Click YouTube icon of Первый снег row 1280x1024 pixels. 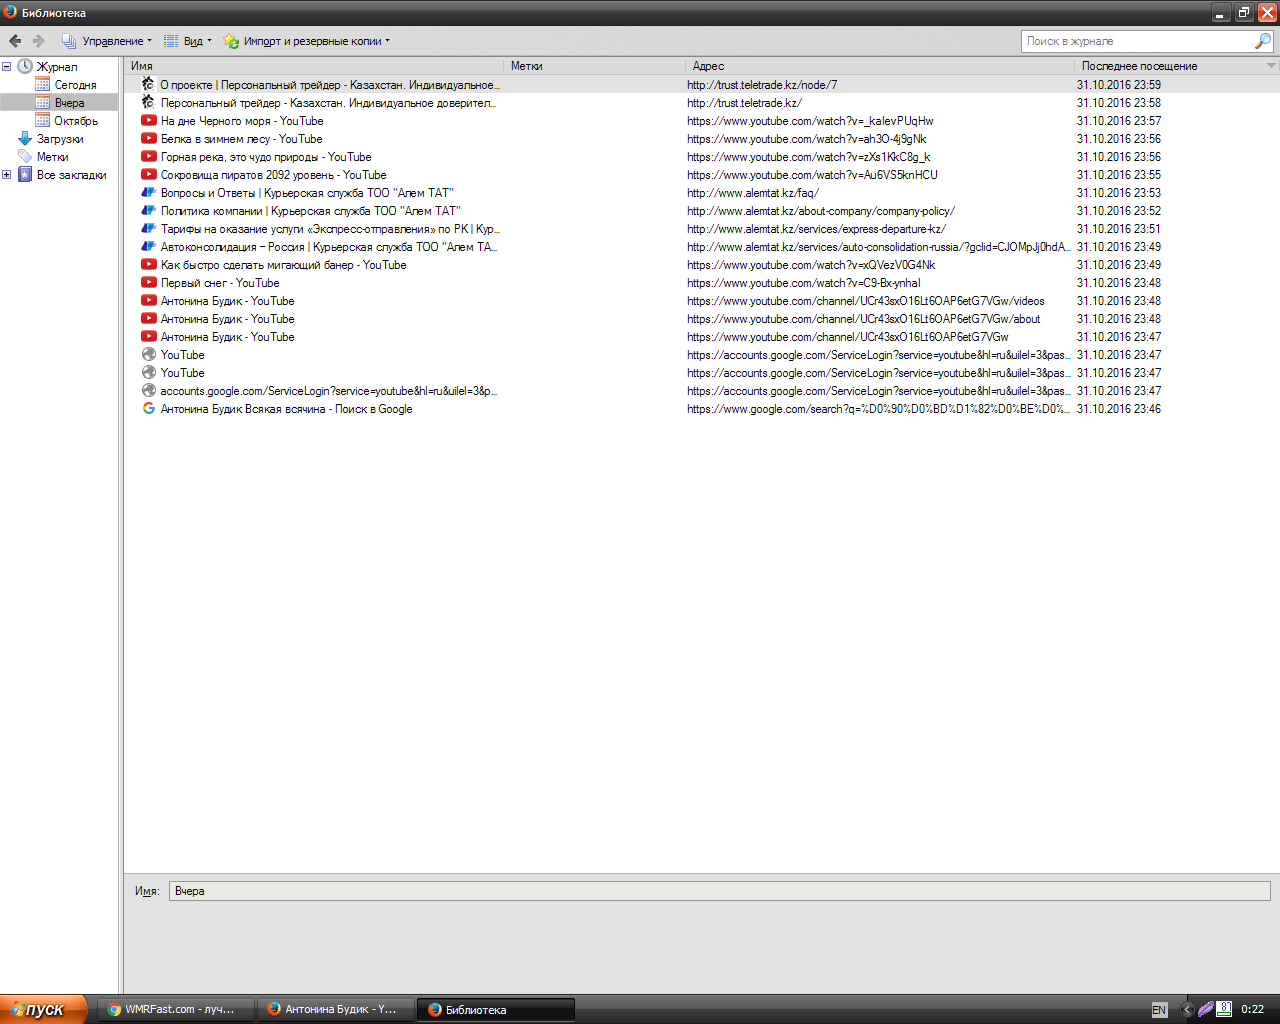(148, 283)
